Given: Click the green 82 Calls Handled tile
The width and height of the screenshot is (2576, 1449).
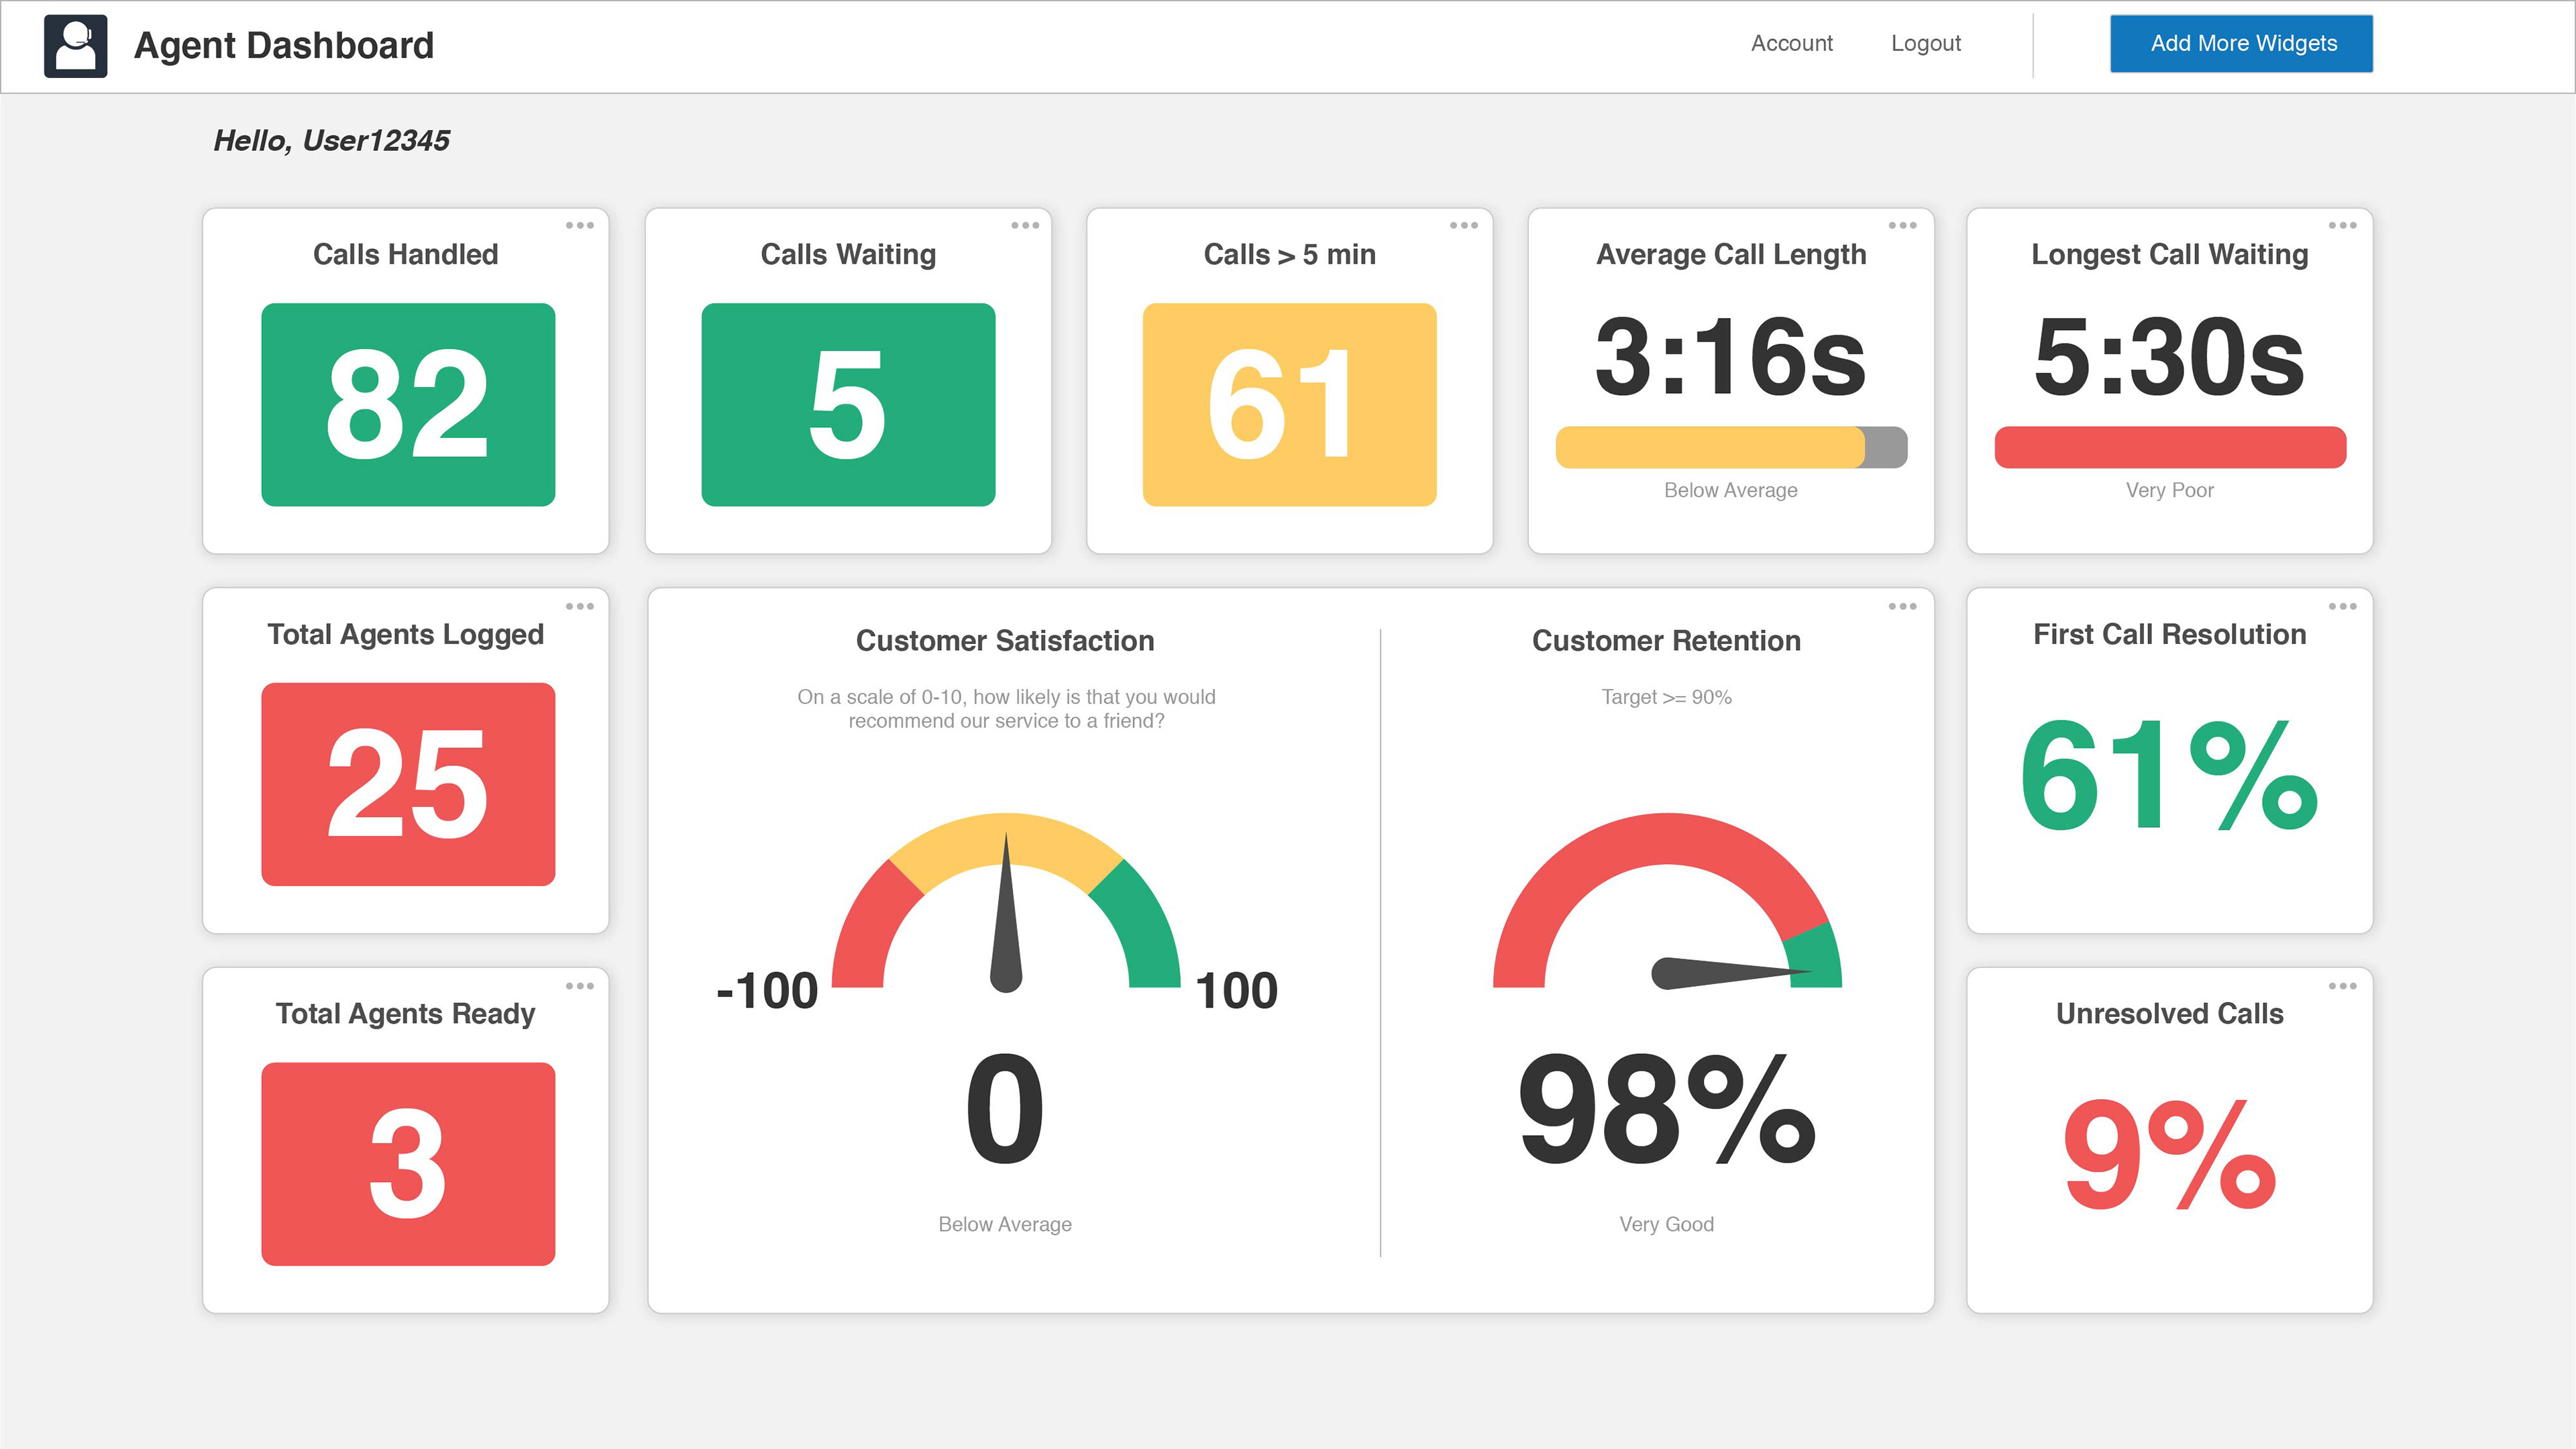Looking at the screenshot, I should pyautogui.click(x=408, y=404).
